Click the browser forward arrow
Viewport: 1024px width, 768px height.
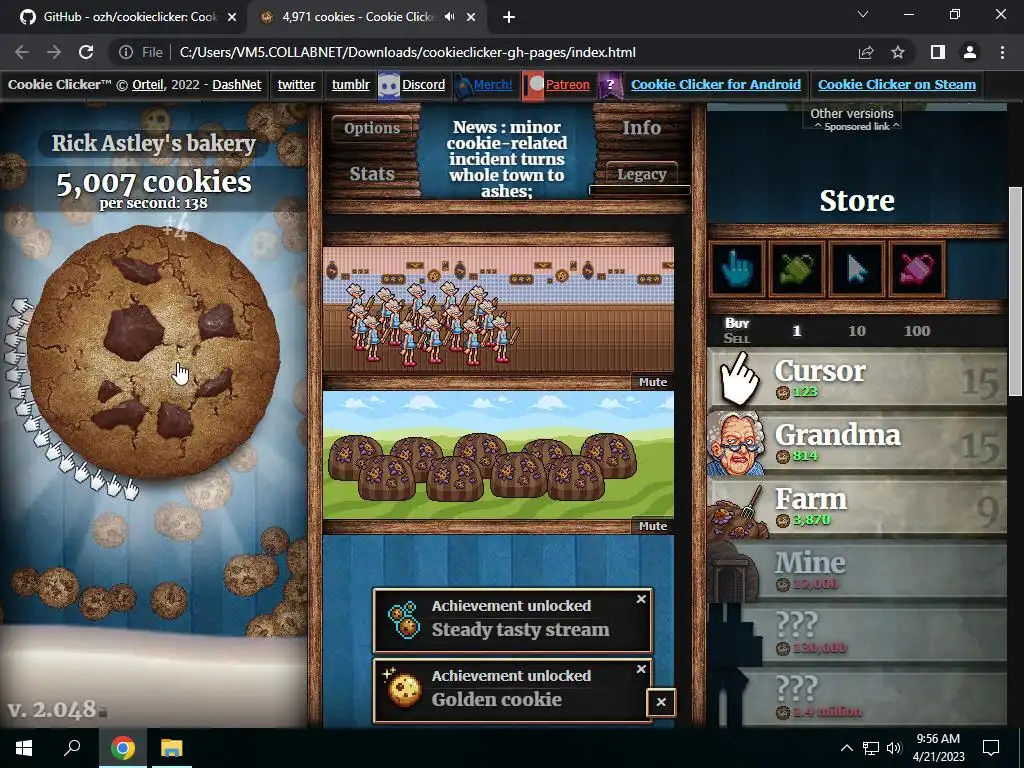54,52
